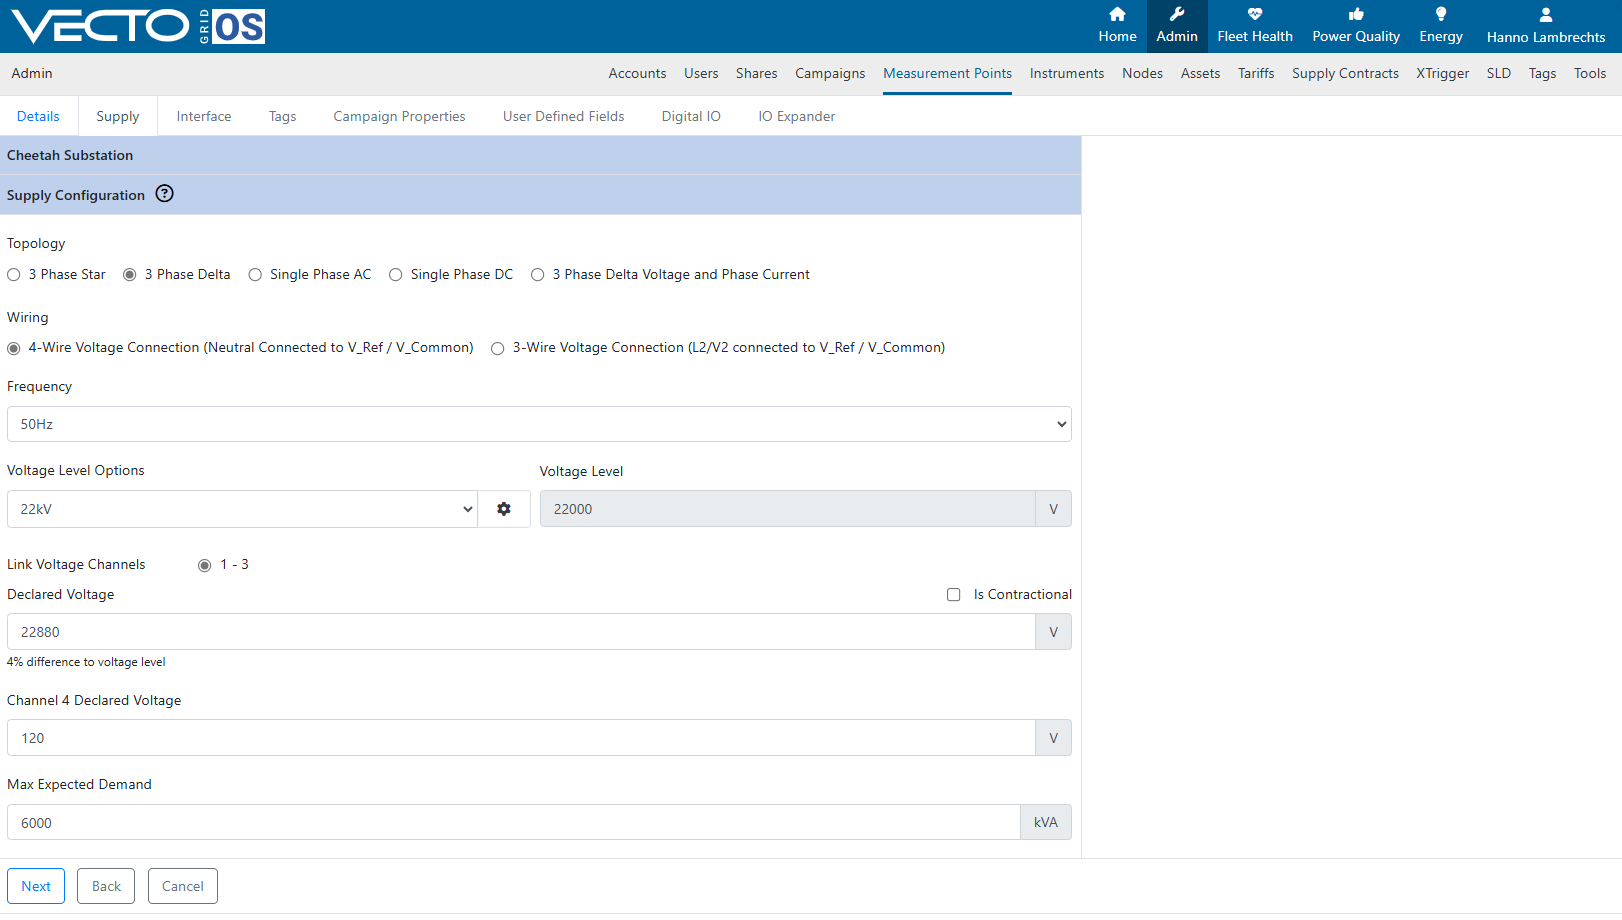Screen dimensions: 1622x920
Task: Open the Tariffs admin page
Action: point(1256,73)
